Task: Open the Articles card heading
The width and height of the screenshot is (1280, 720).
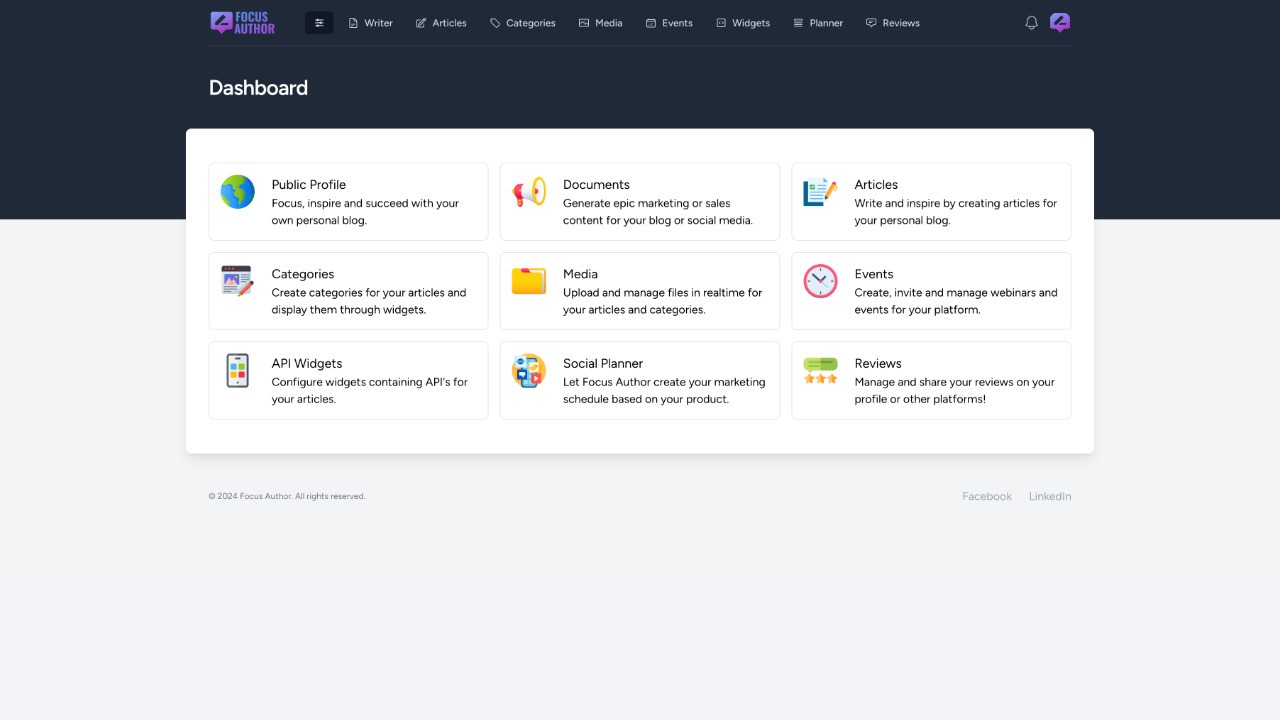Action: (876, 185)
